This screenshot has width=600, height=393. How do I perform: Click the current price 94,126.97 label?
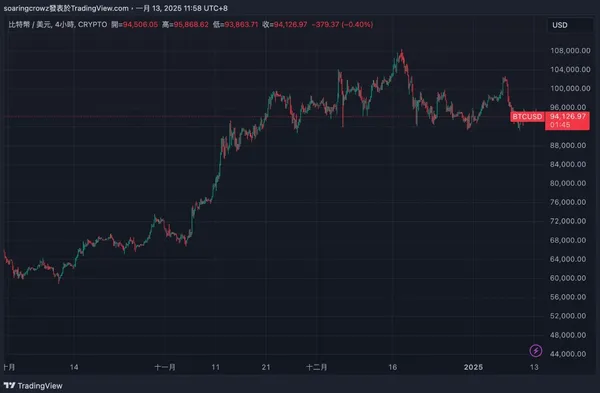[x=568, y=116]
